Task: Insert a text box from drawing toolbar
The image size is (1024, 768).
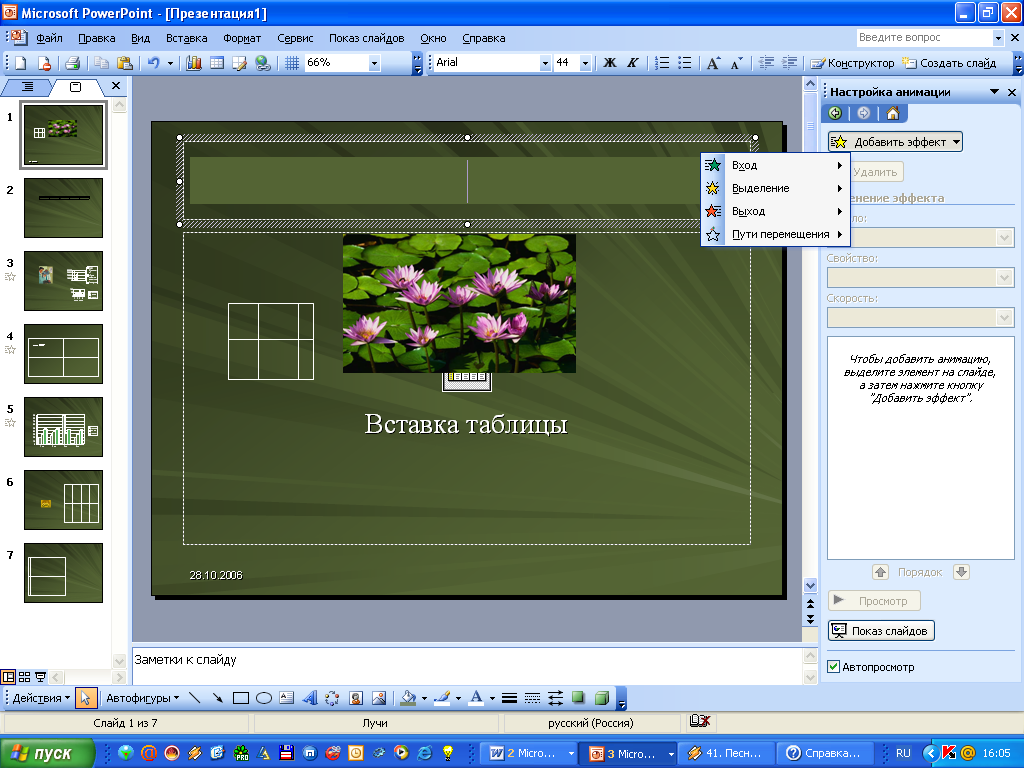Action: coord(287,698)
